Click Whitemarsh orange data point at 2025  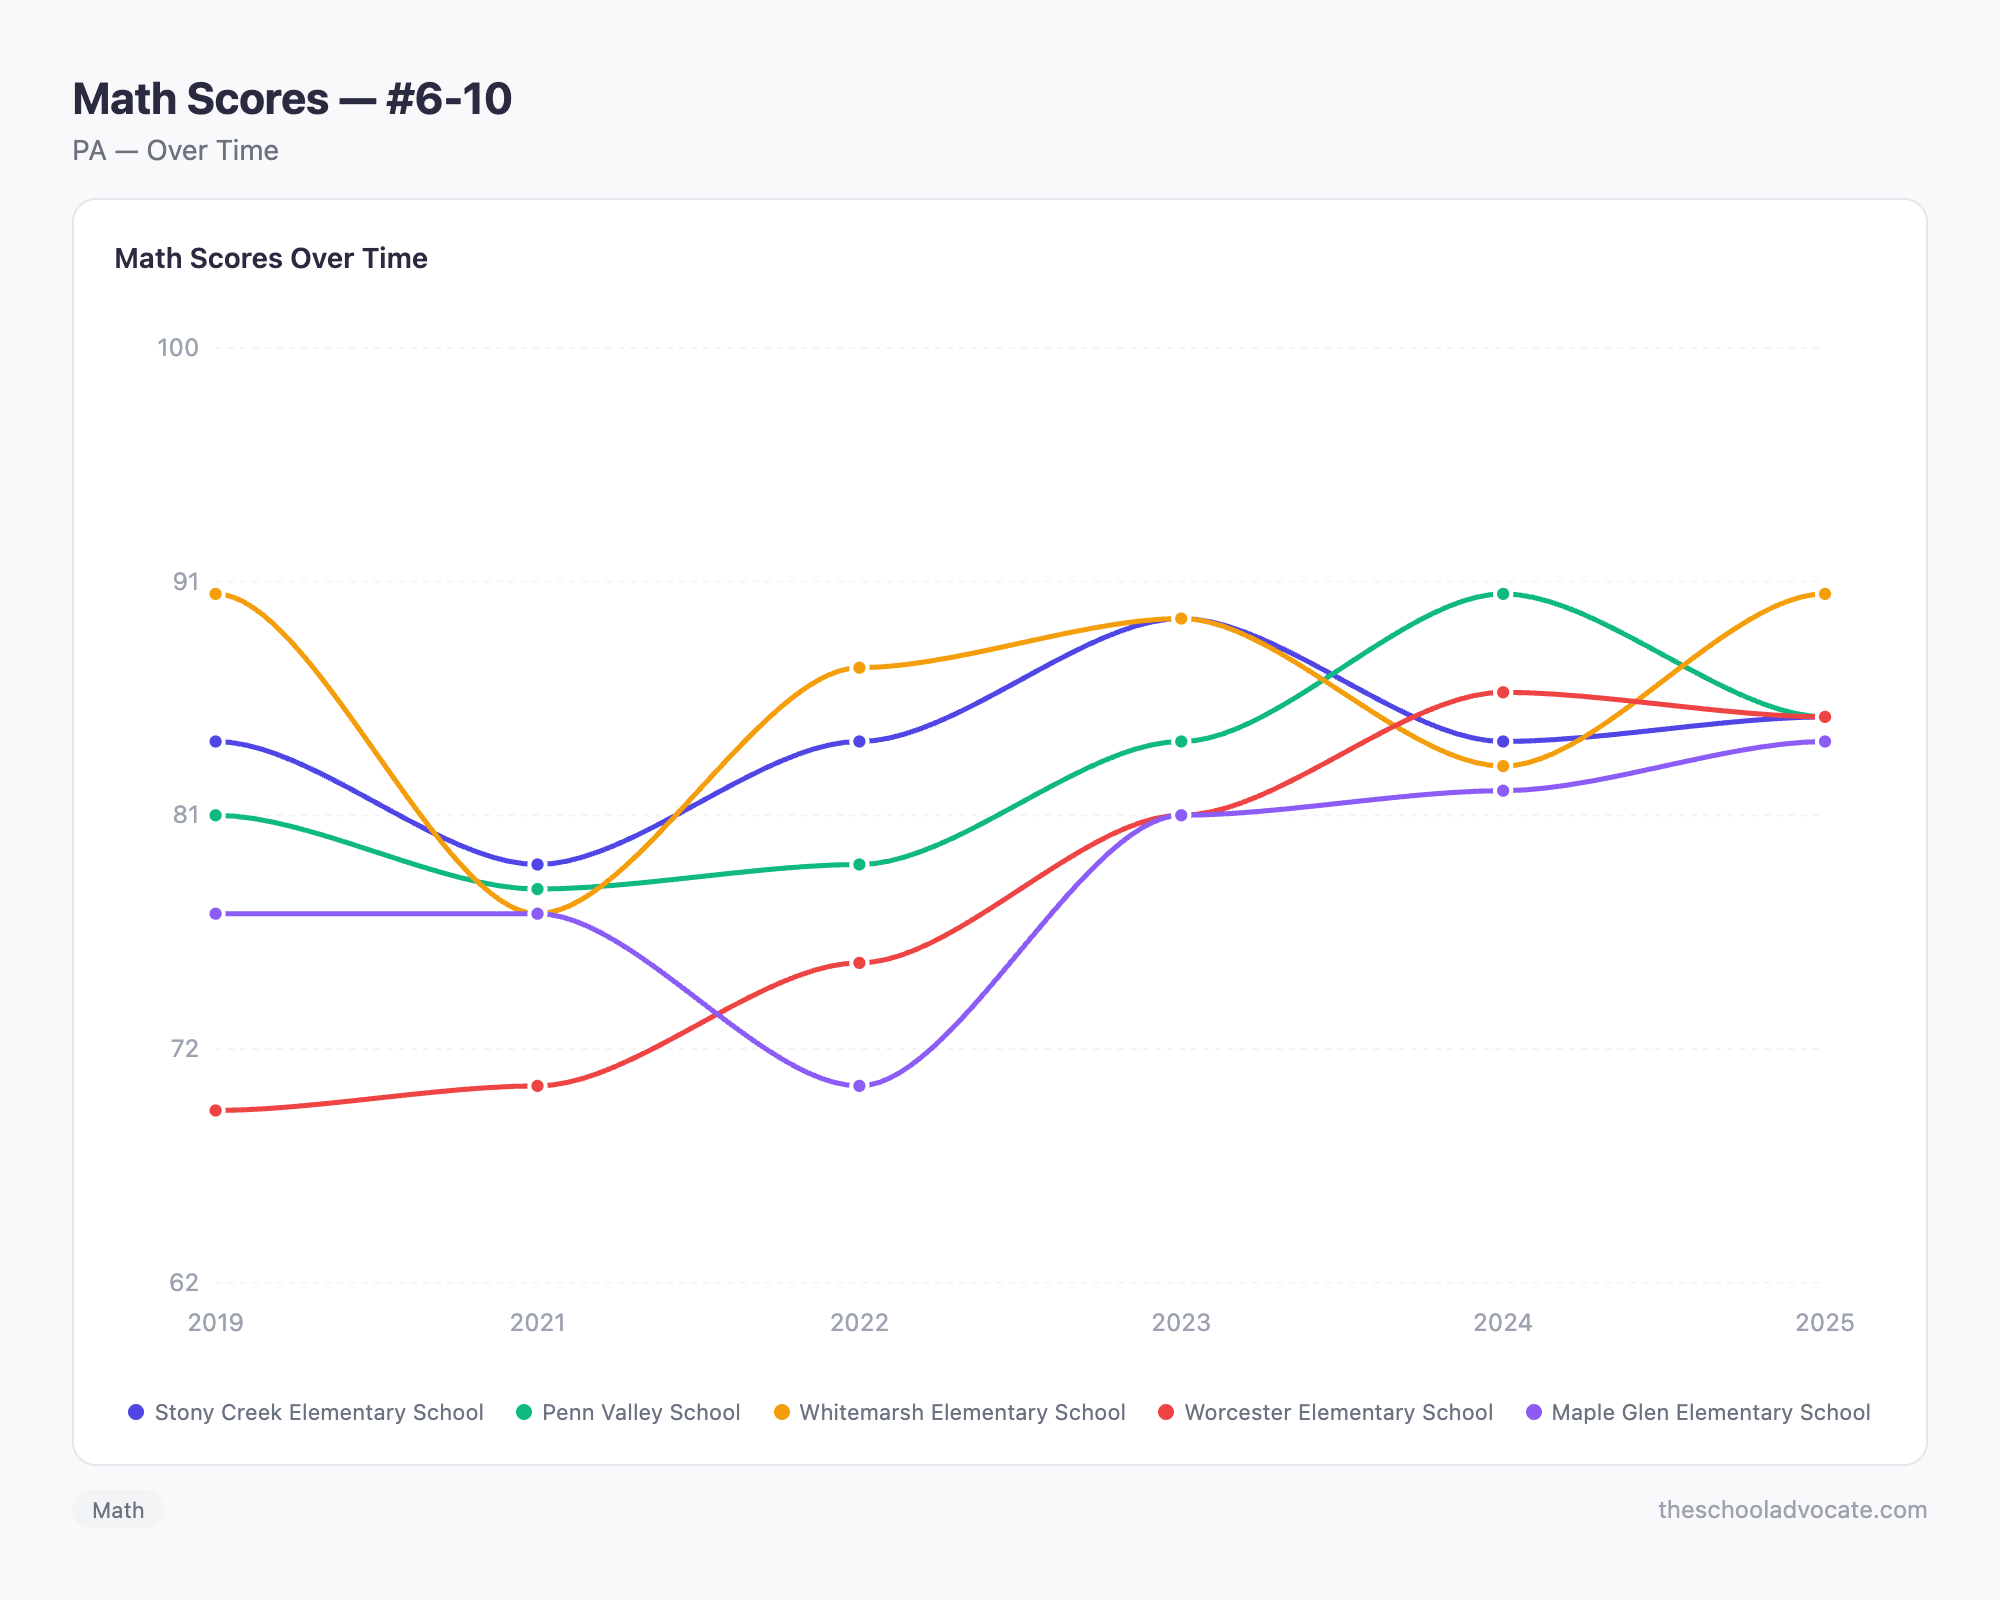pos(1824,594)
